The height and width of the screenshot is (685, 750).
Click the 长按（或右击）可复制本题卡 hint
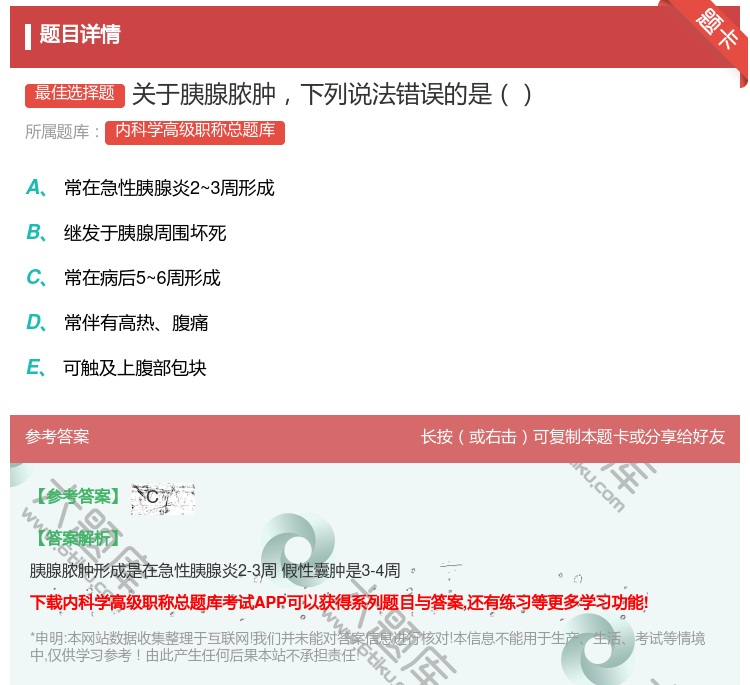pos(573,436)
